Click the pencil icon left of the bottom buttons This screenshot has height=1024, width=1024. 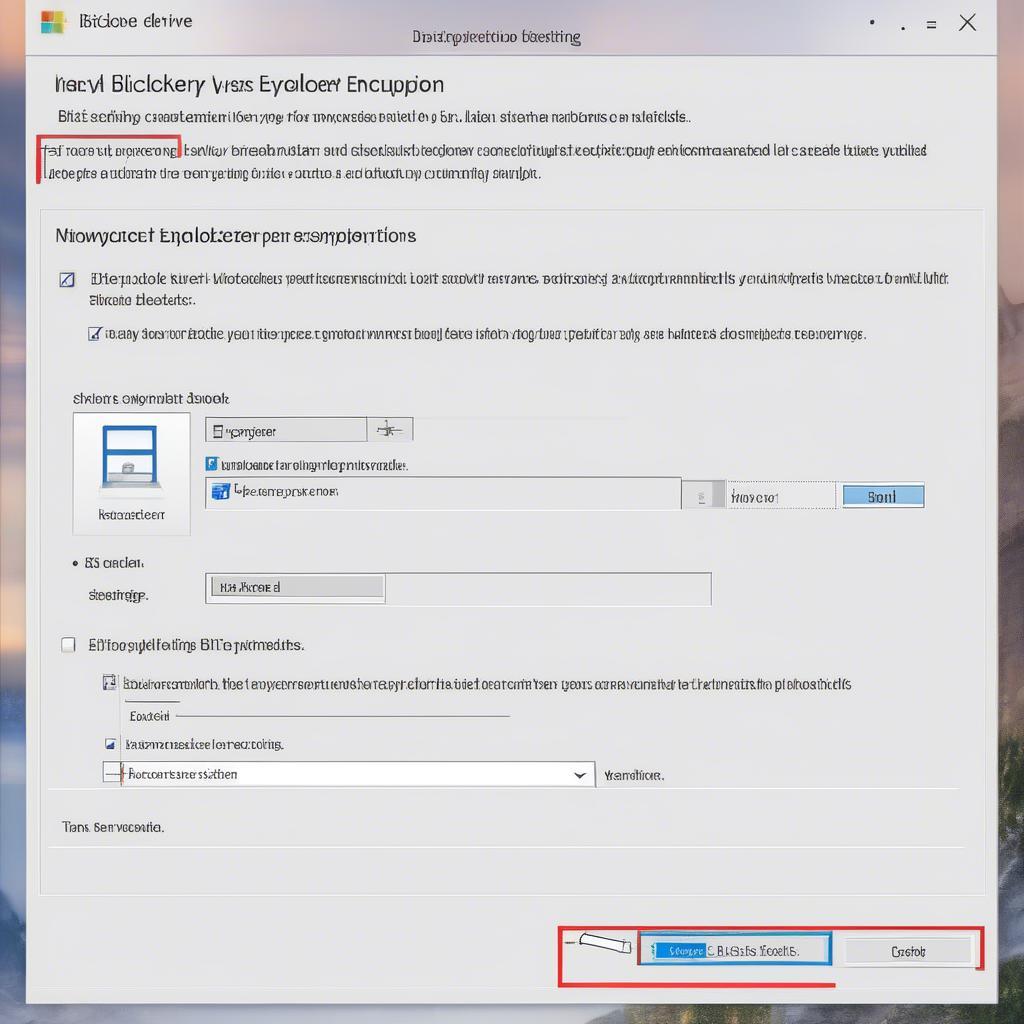click(x=604, y=942)
